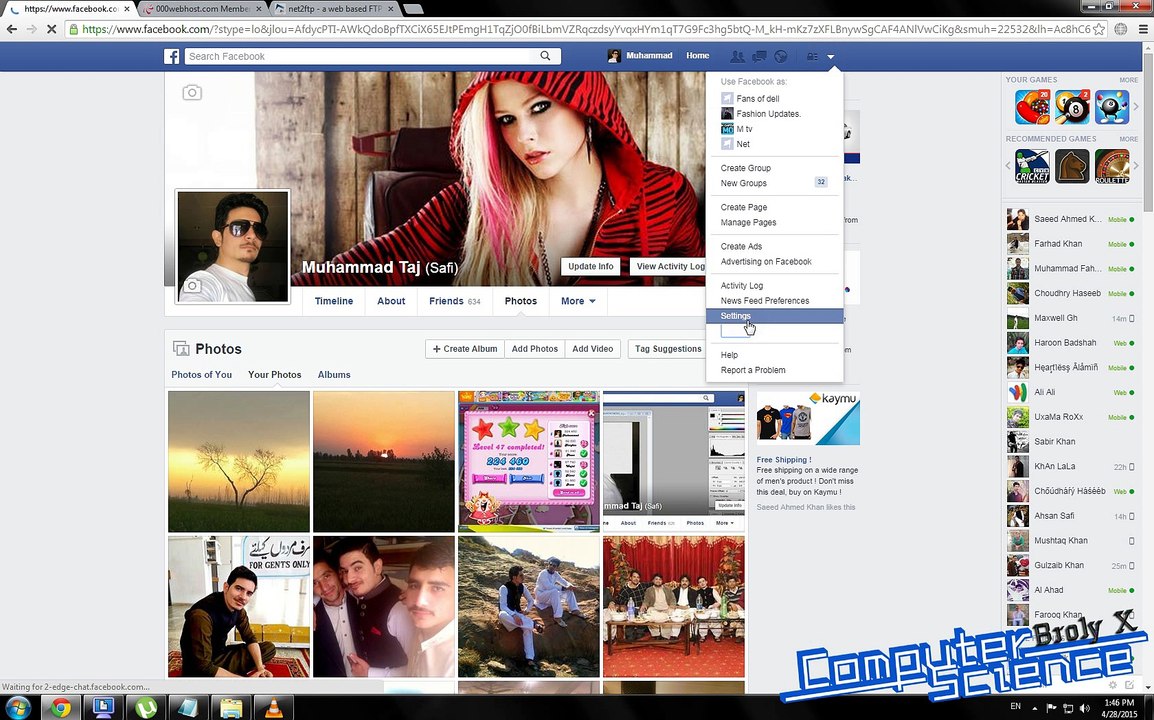Open the notifications globe icon
The image size is (1154, 720).
pos(781,56)
